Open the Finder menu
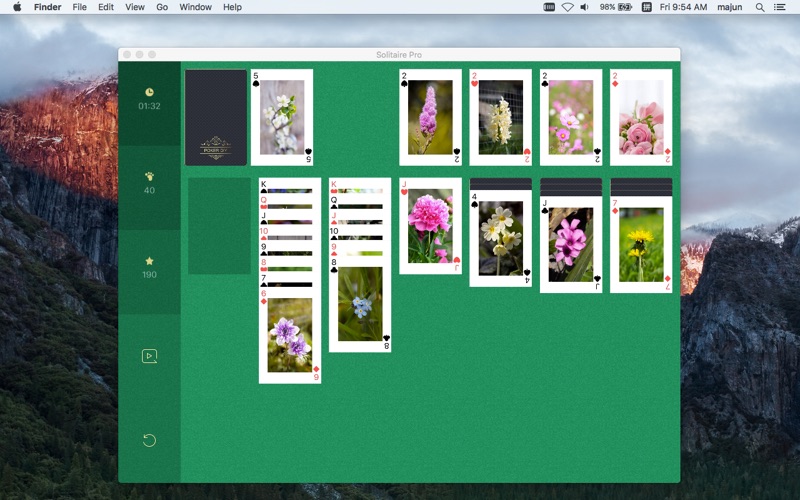Screen dimensions: 800x500 [47, 7]
